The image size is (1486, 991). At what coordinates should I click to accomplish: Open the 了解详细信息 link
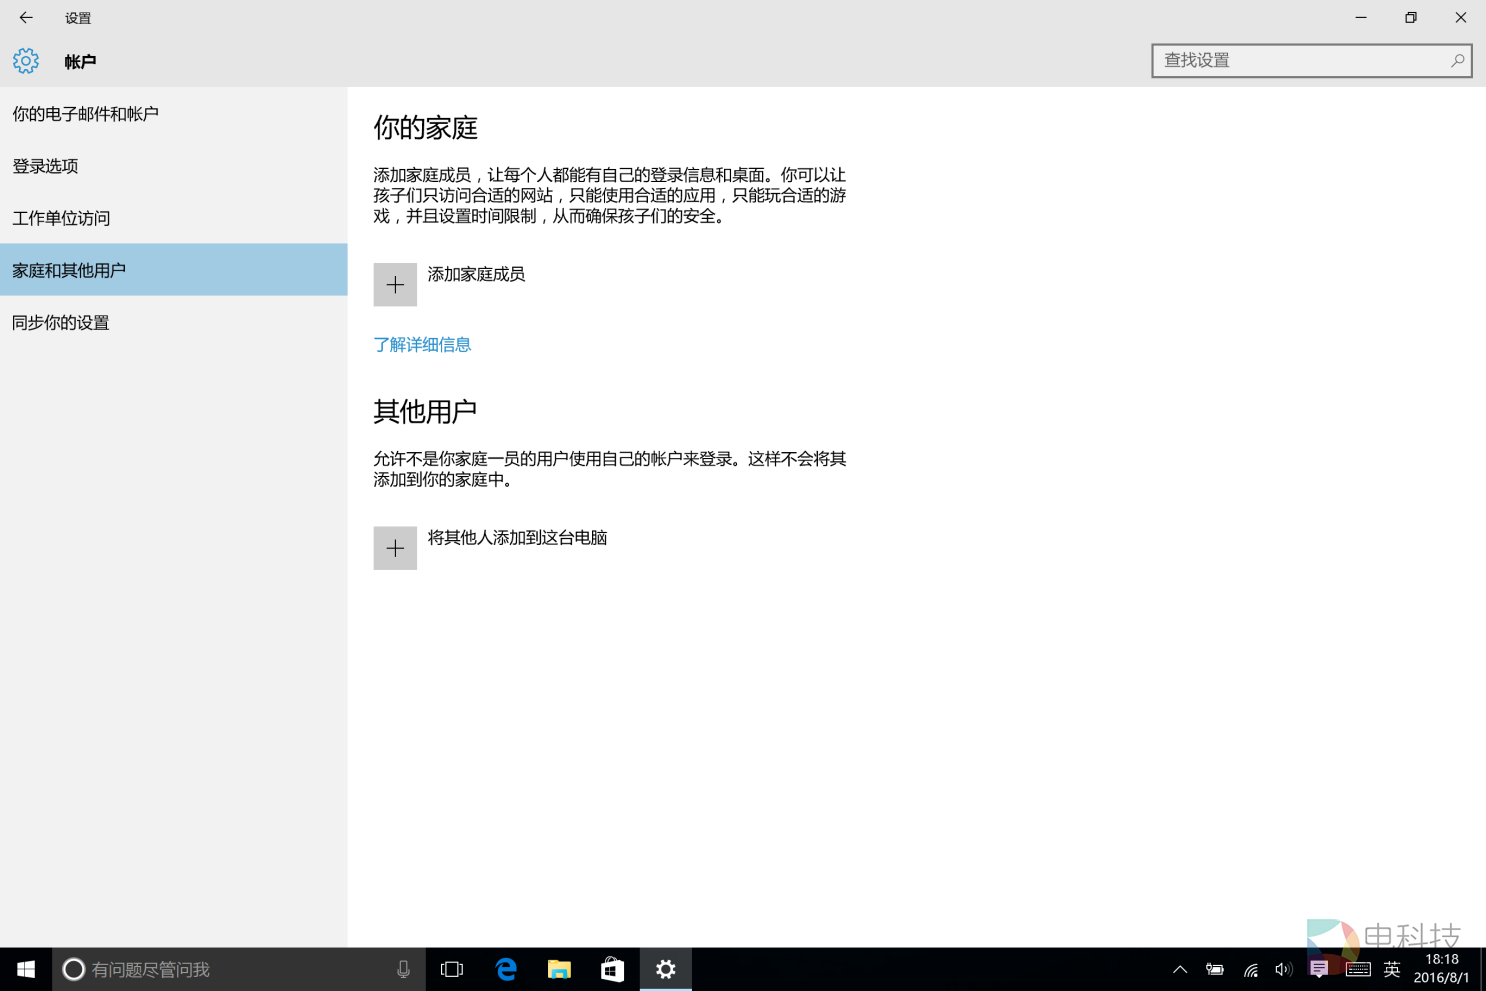point(422,345)
